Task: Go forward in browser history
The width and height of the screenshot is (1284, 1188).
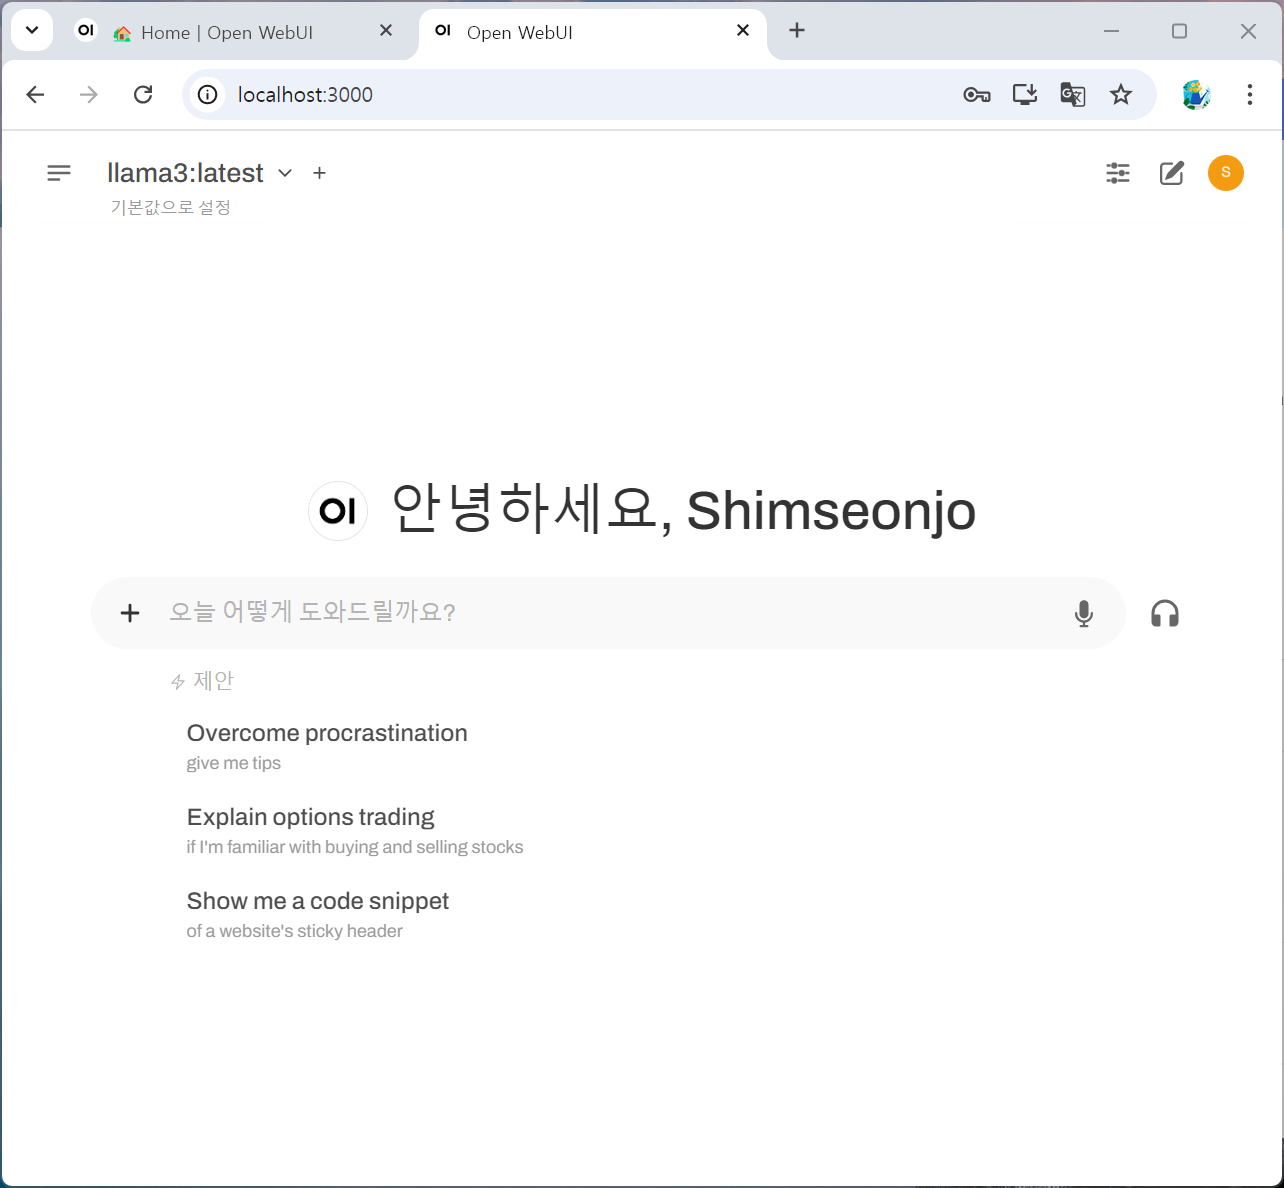Action: click(x=89, y=95)
